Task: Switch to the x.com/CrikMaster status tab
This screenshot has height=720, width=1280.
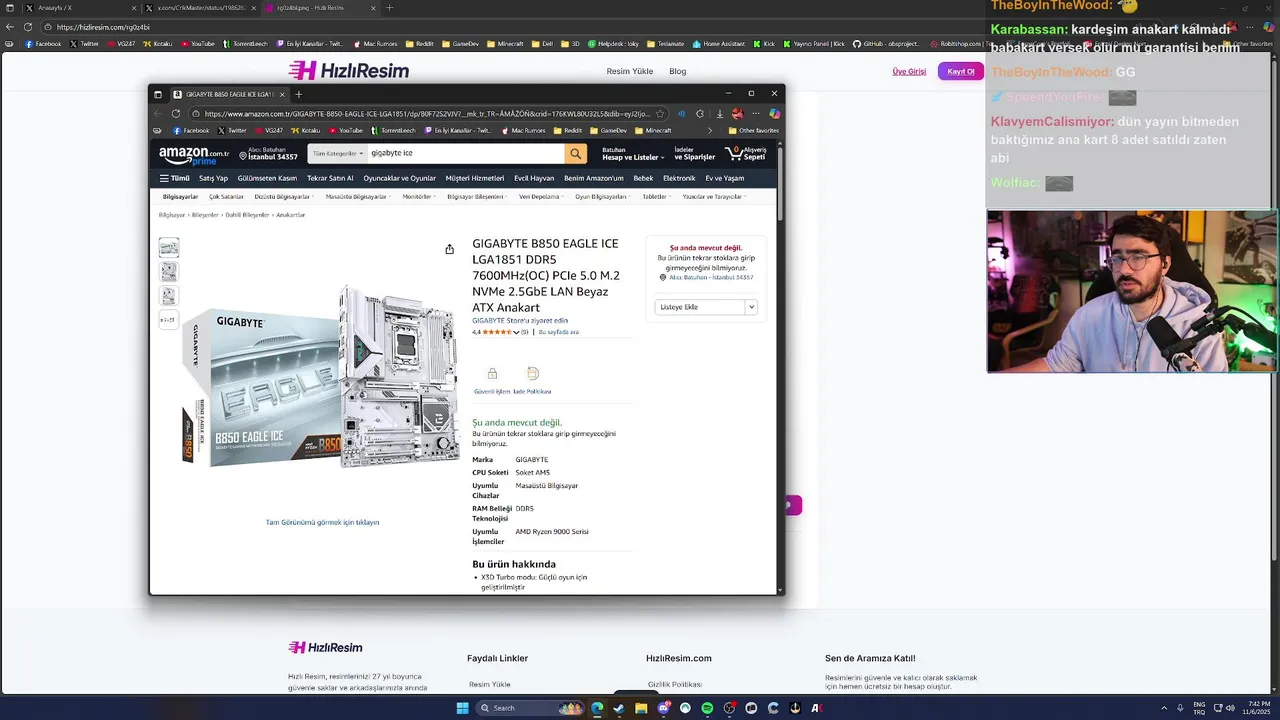Action: [x=200, y=8]
